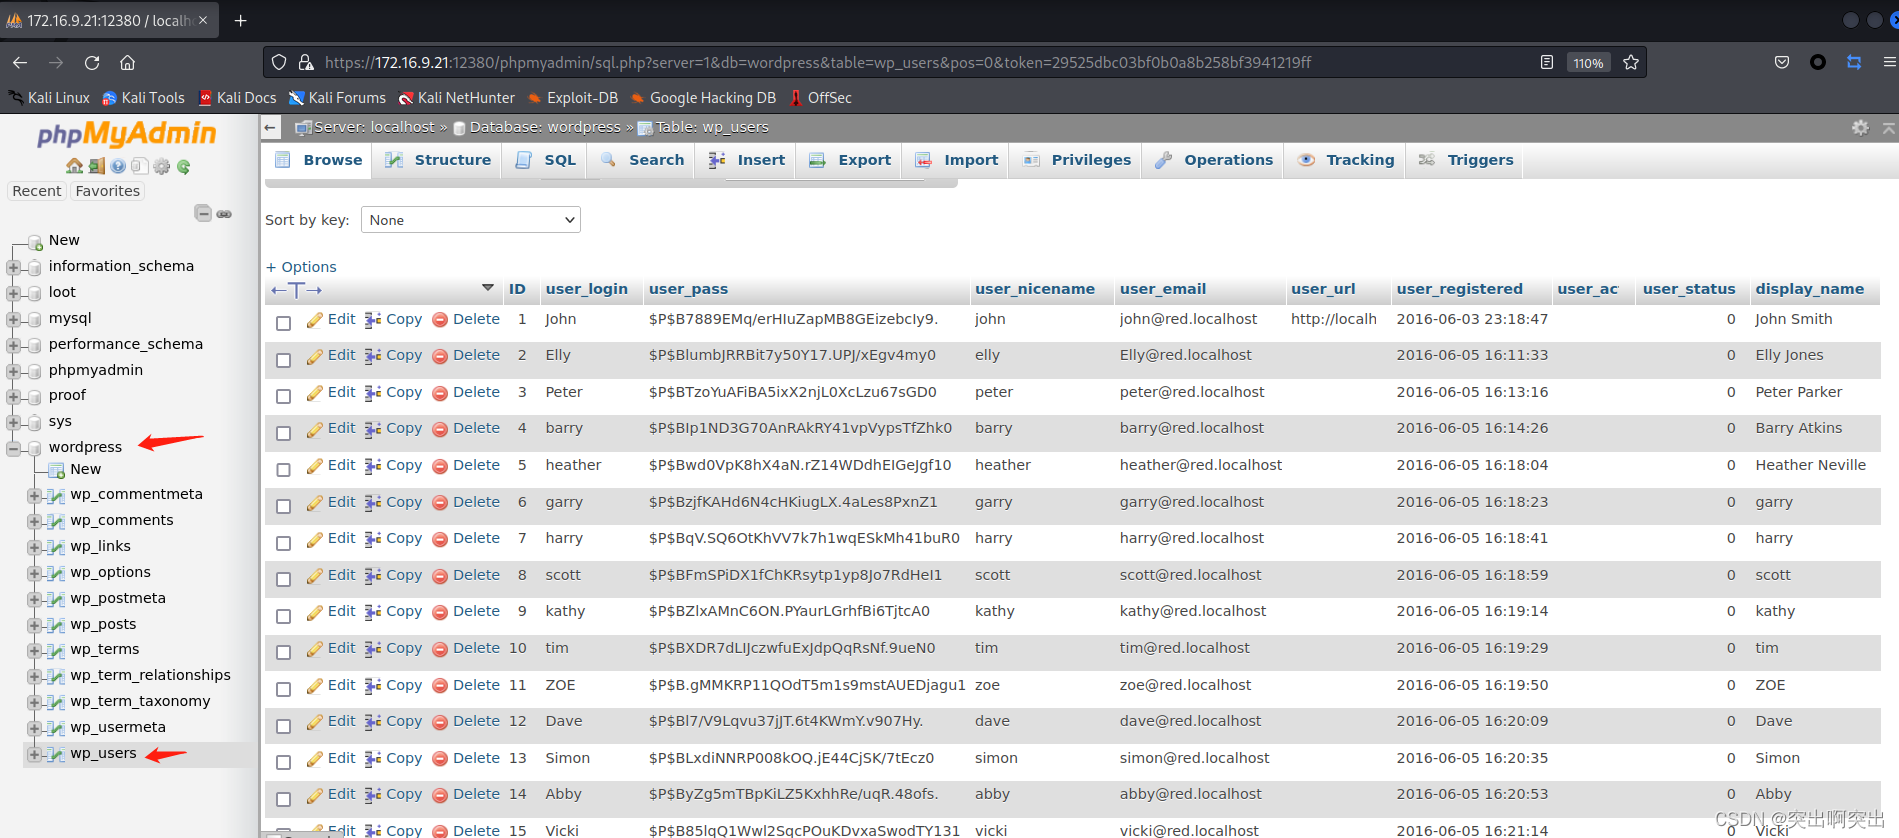Reload the browser page
The image size is (1899, 838).
coord(92,62)
